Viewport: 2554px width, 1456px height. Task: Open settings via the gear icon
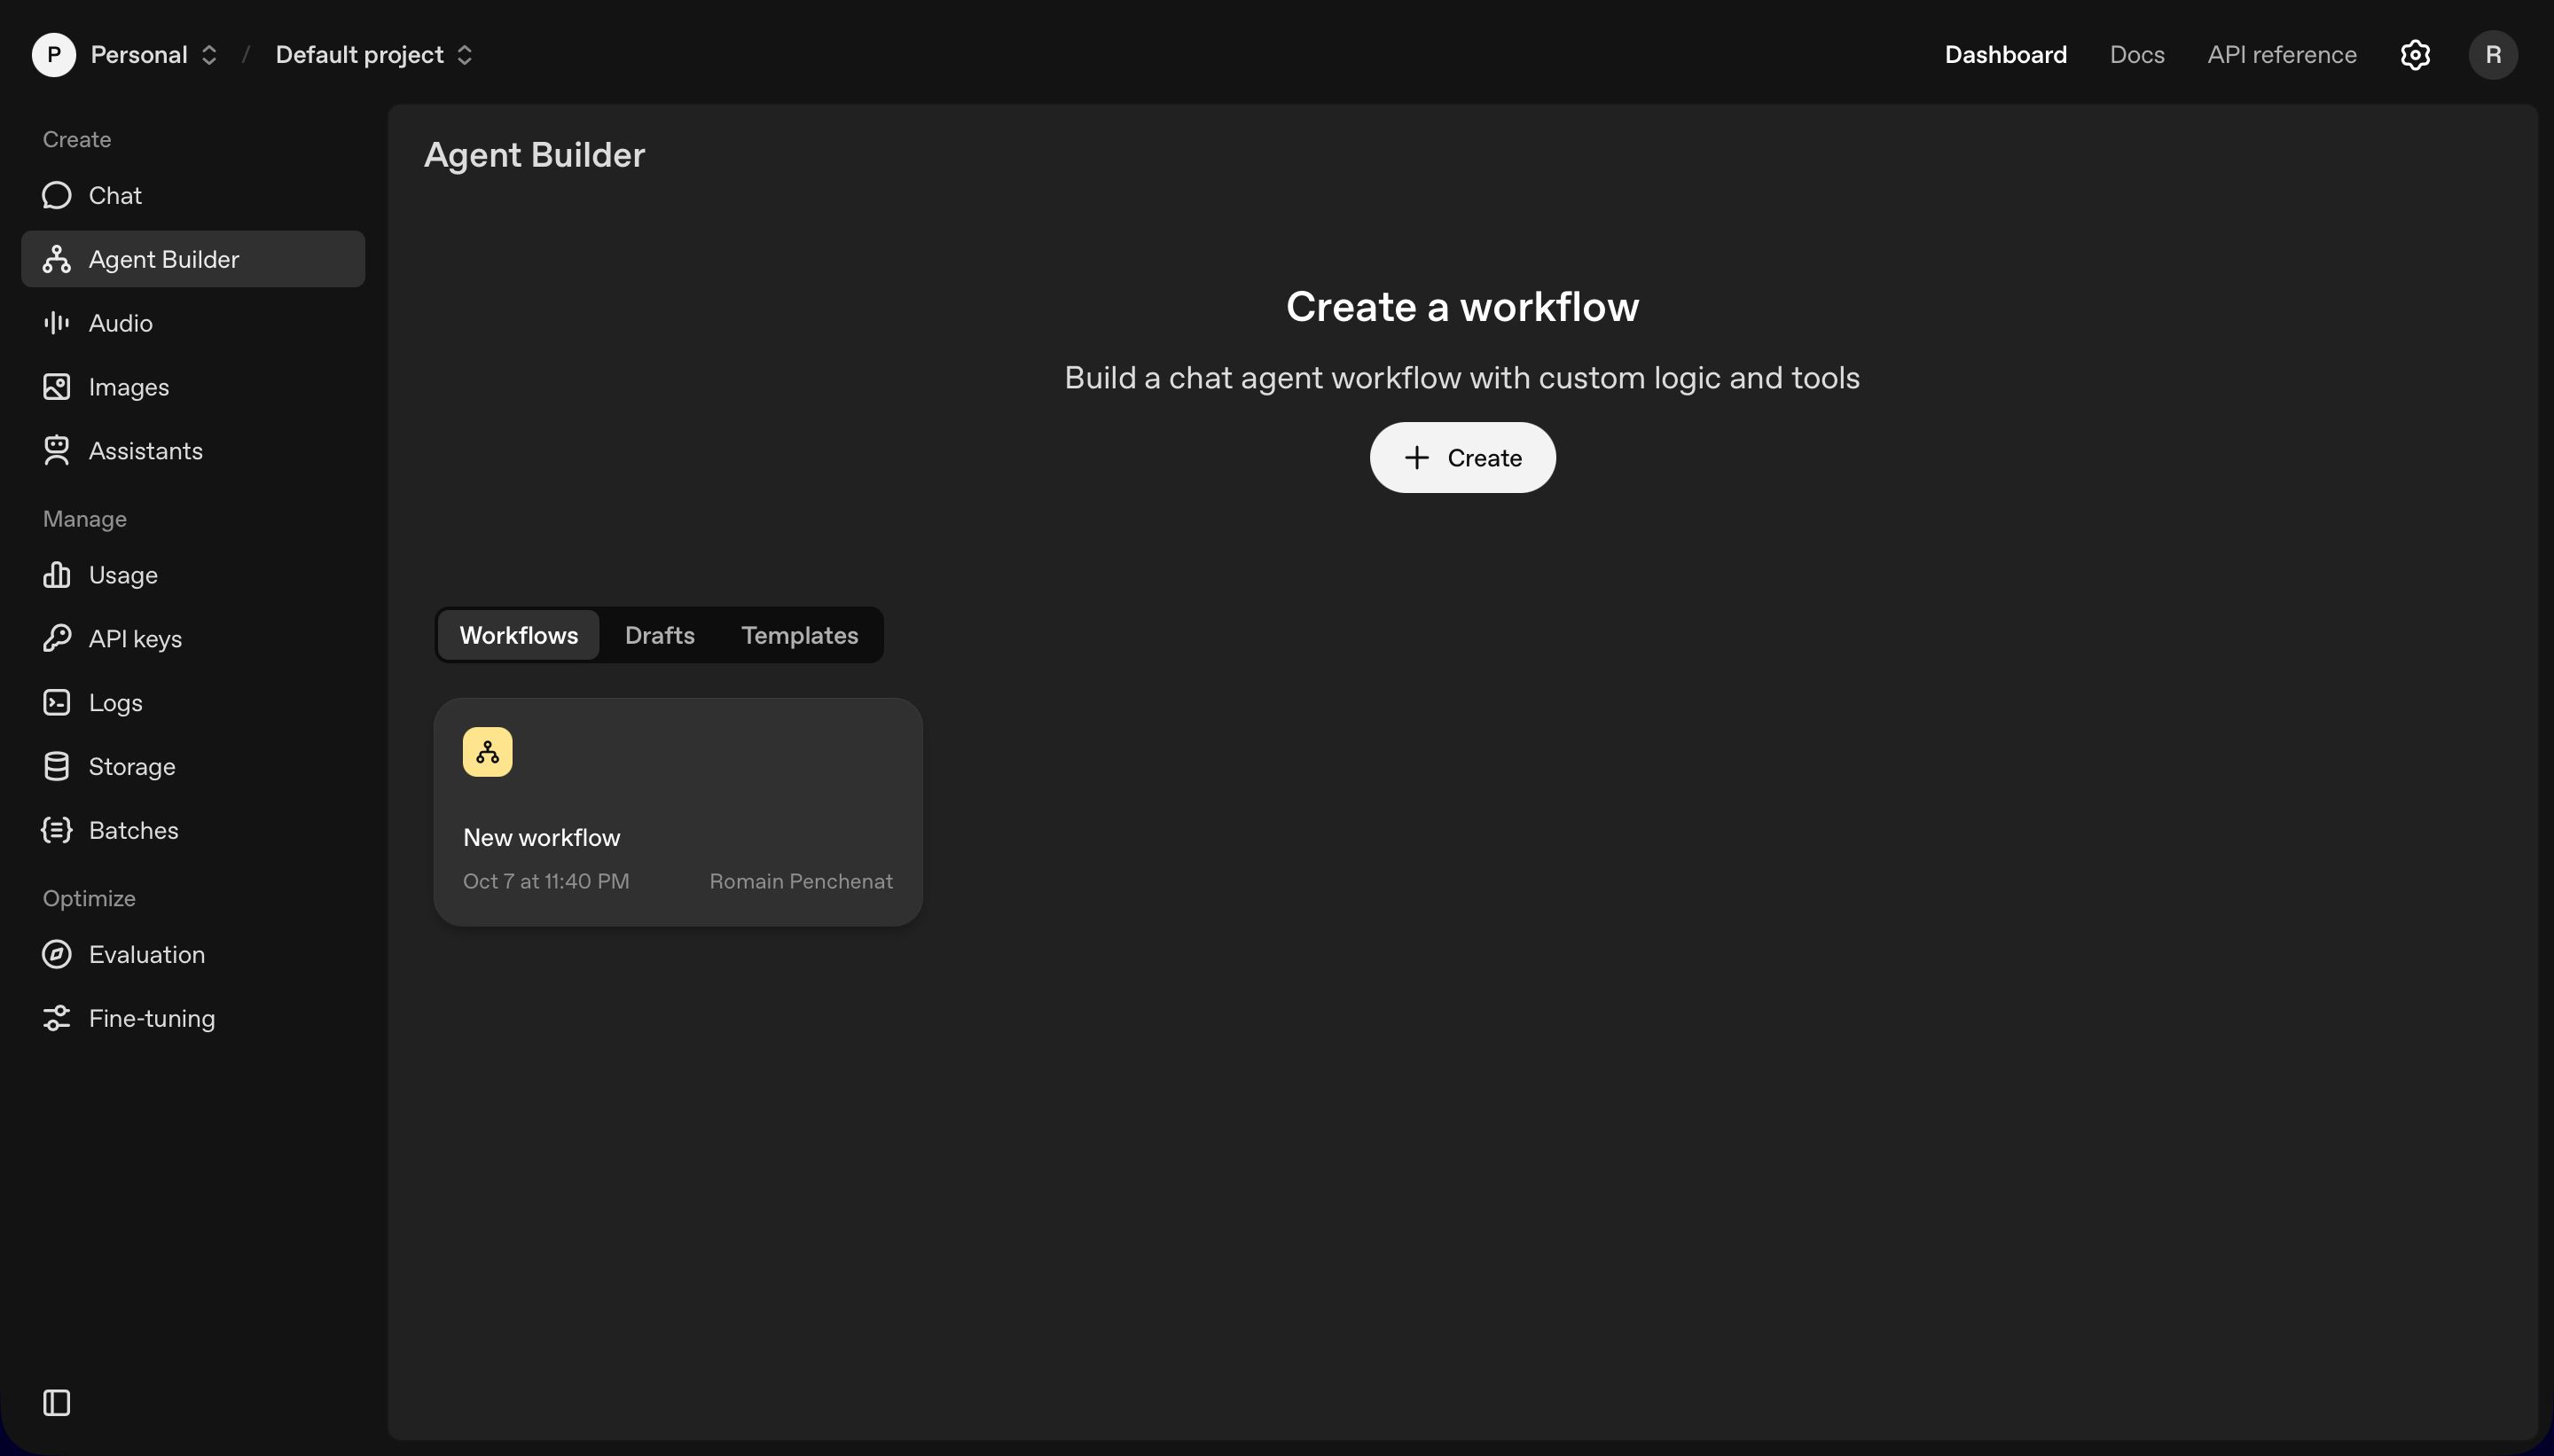[2415, 55]
